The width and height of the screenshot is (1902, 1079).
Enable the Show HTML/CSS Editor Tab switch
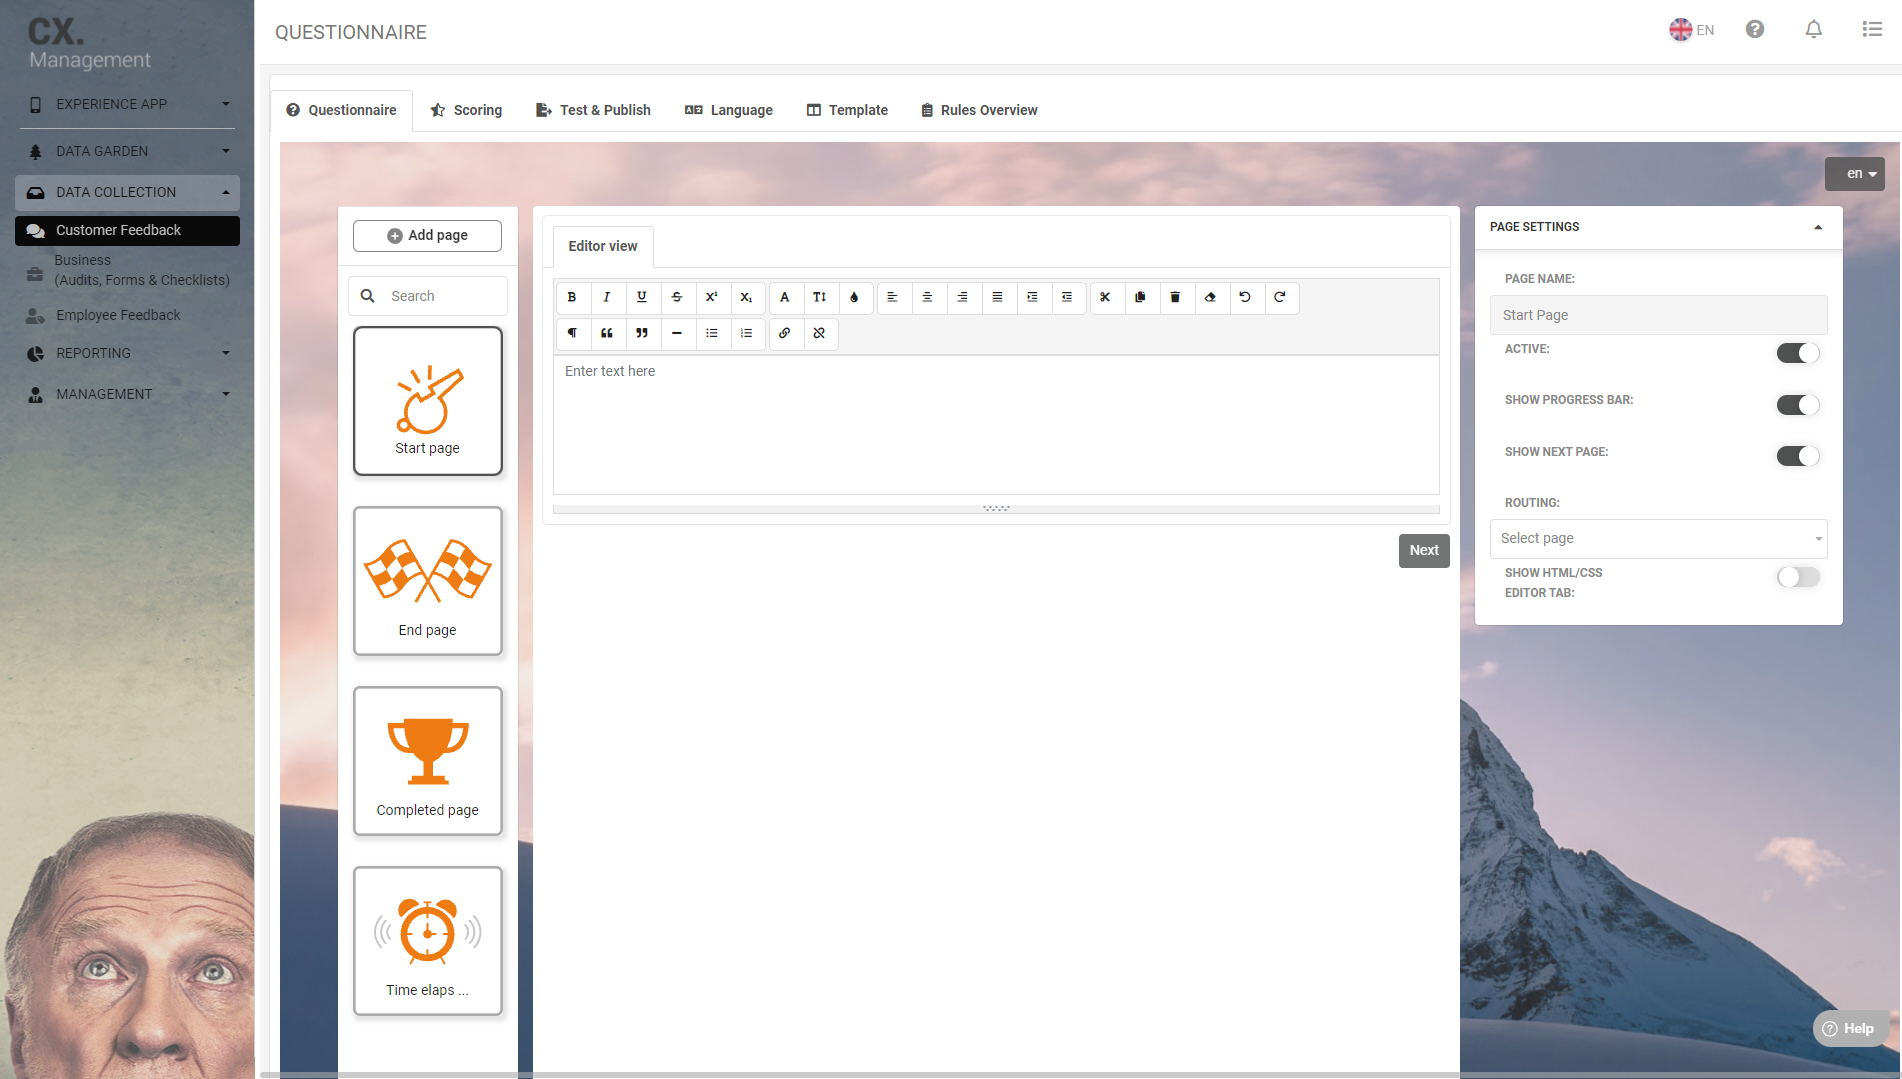coord(1797,577)
